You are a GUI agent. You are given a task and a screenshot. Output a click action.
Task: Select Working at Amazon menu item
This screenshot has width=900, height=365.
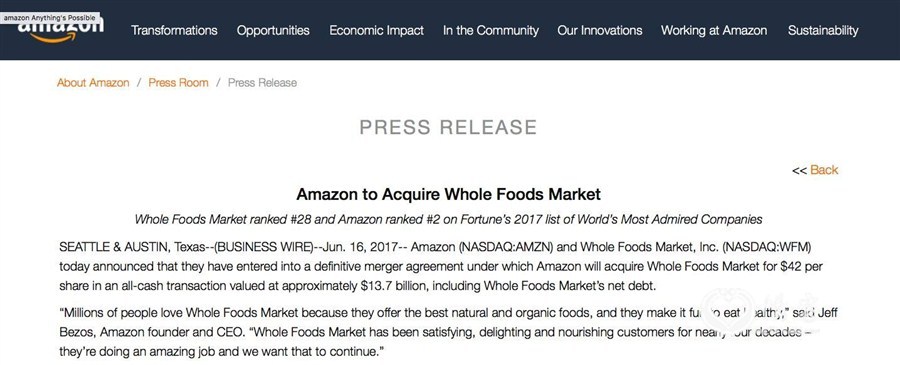(x=714, y=30)
